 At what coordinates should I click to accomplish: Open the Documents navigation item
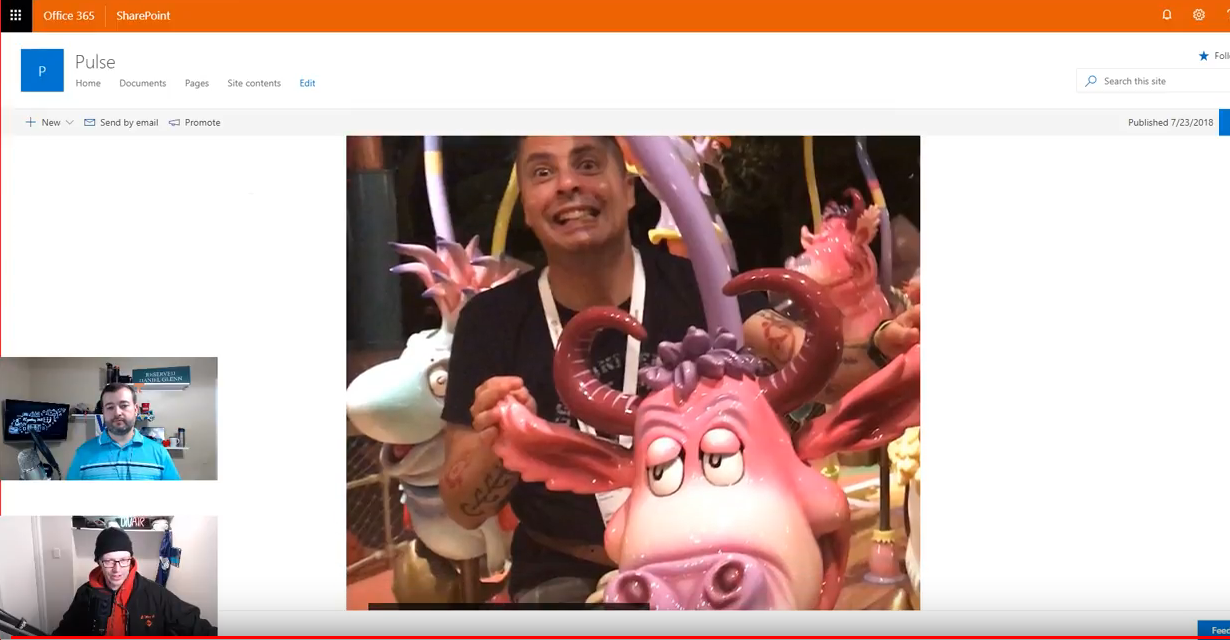[x=143, y=83]
